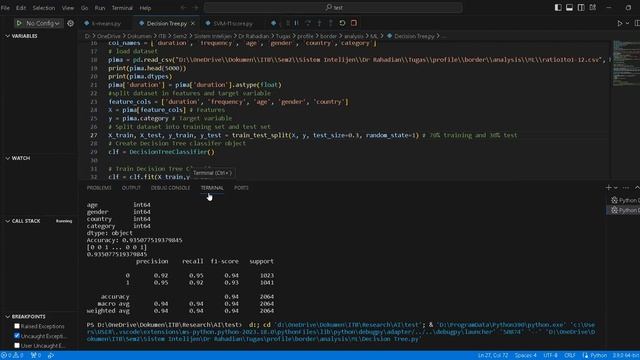The width and height of the screenshot is (640, 360).
Task: Click the 'analysis' breadcrumb segment
Action: pos(353,36)
